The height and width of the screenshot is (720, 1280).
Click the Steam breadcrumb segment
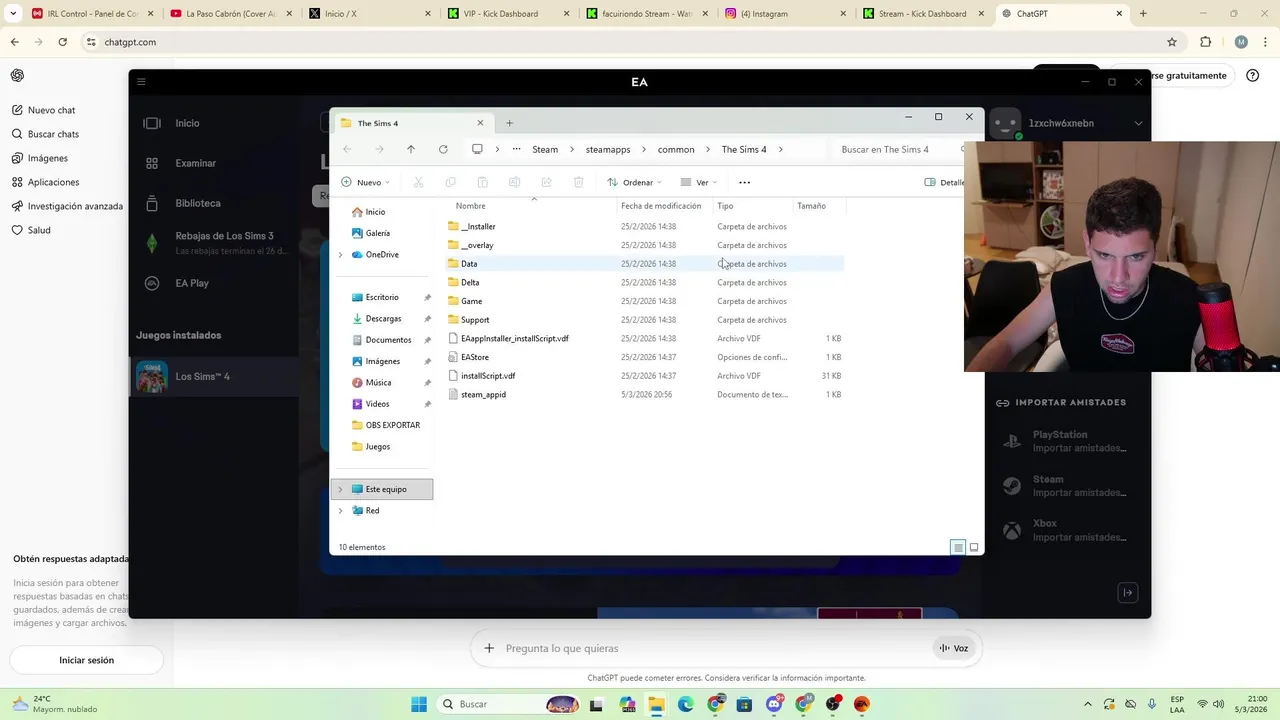point(545,149)
